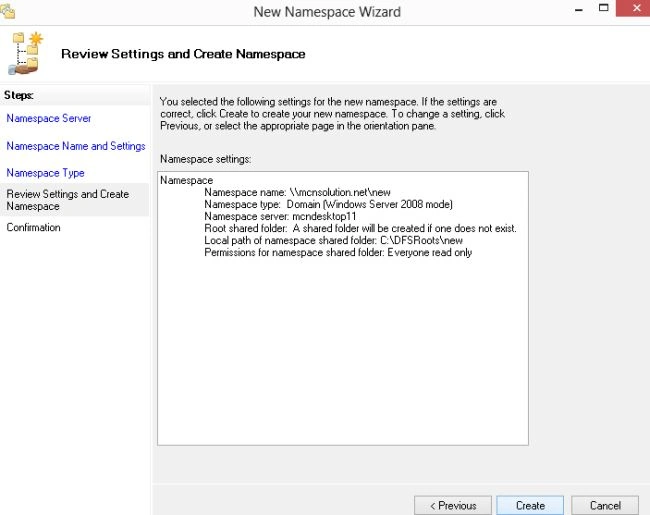Select the Review Settings and Create Namespace step
The image size is (650, 515).
[74, 200]
